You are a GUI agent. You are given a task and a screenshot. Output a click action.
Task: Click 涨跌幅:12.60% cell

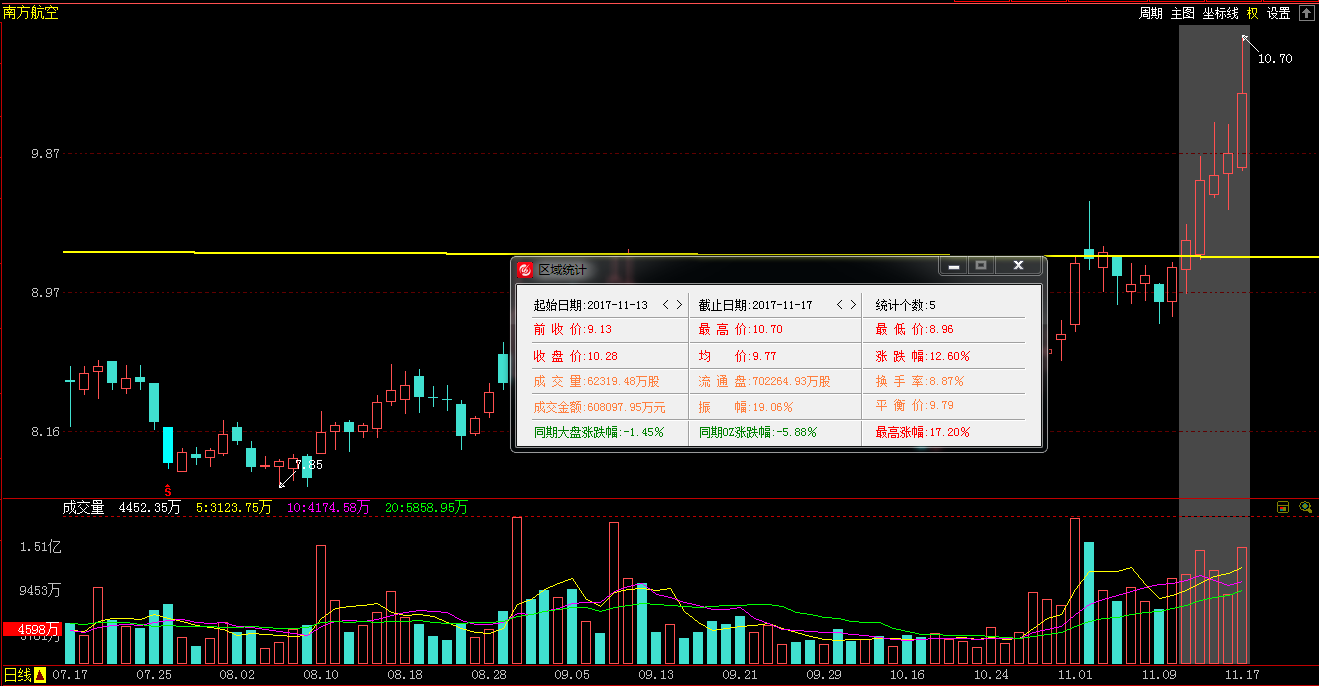(923, 356)
